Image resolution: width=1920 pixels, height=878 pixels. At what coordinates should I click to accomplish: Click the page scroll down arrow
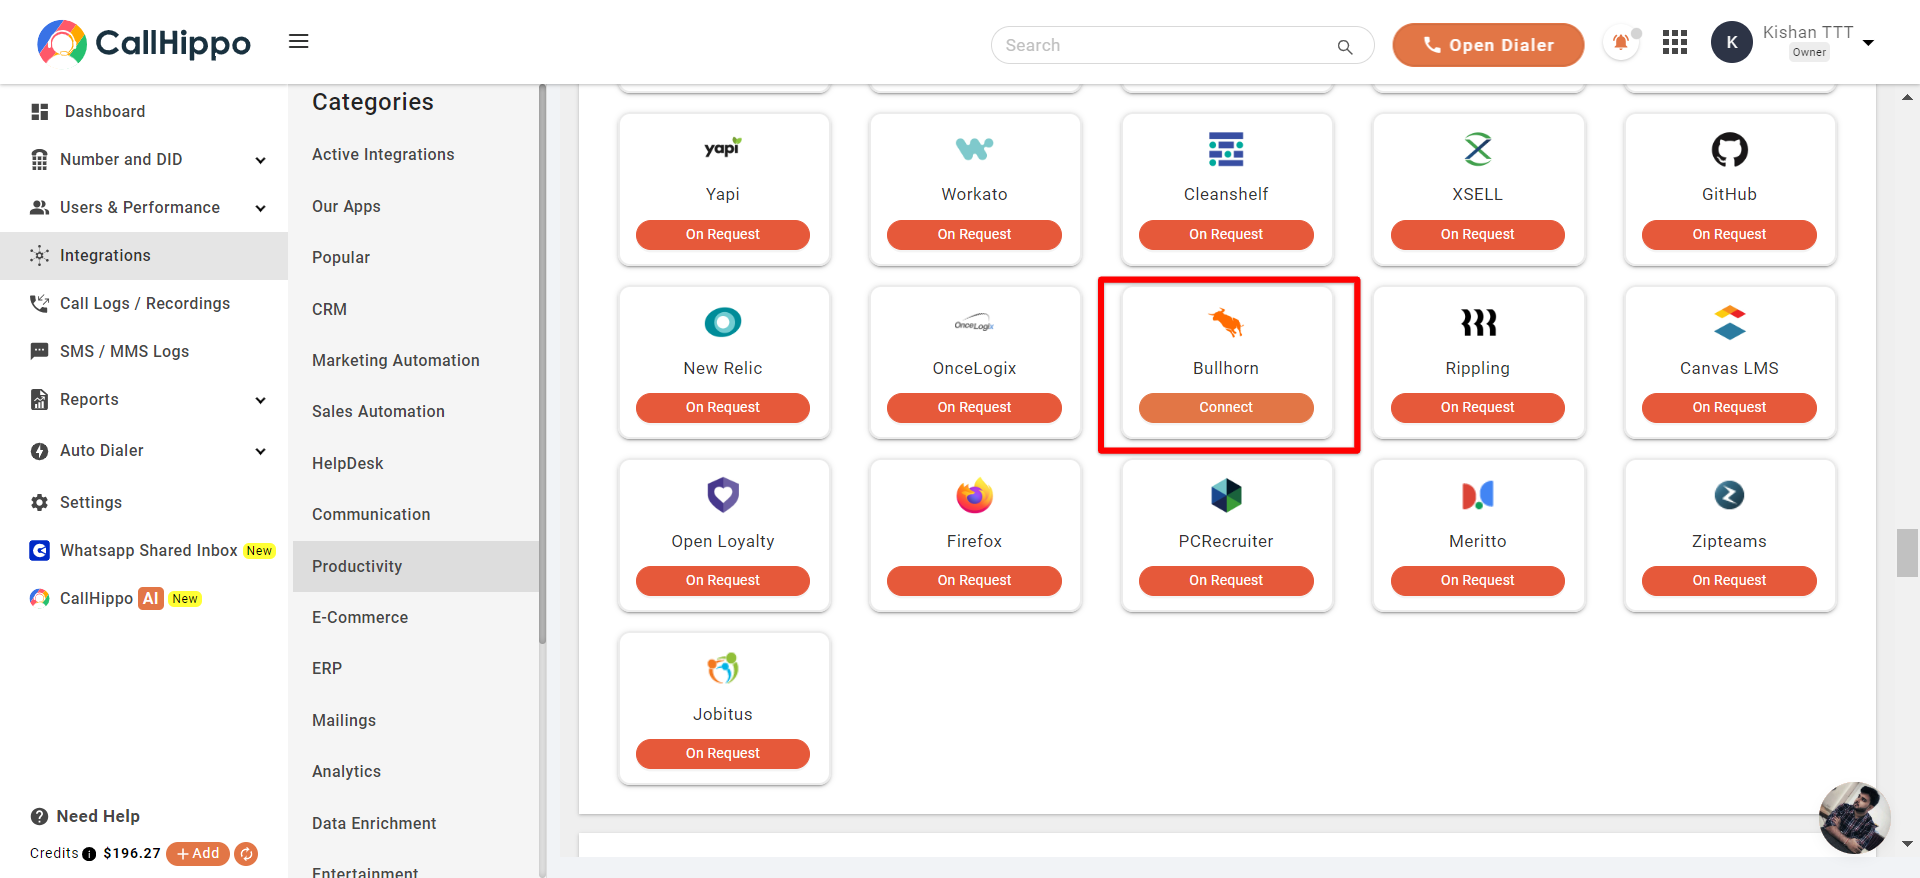(x=1907, y=844)
